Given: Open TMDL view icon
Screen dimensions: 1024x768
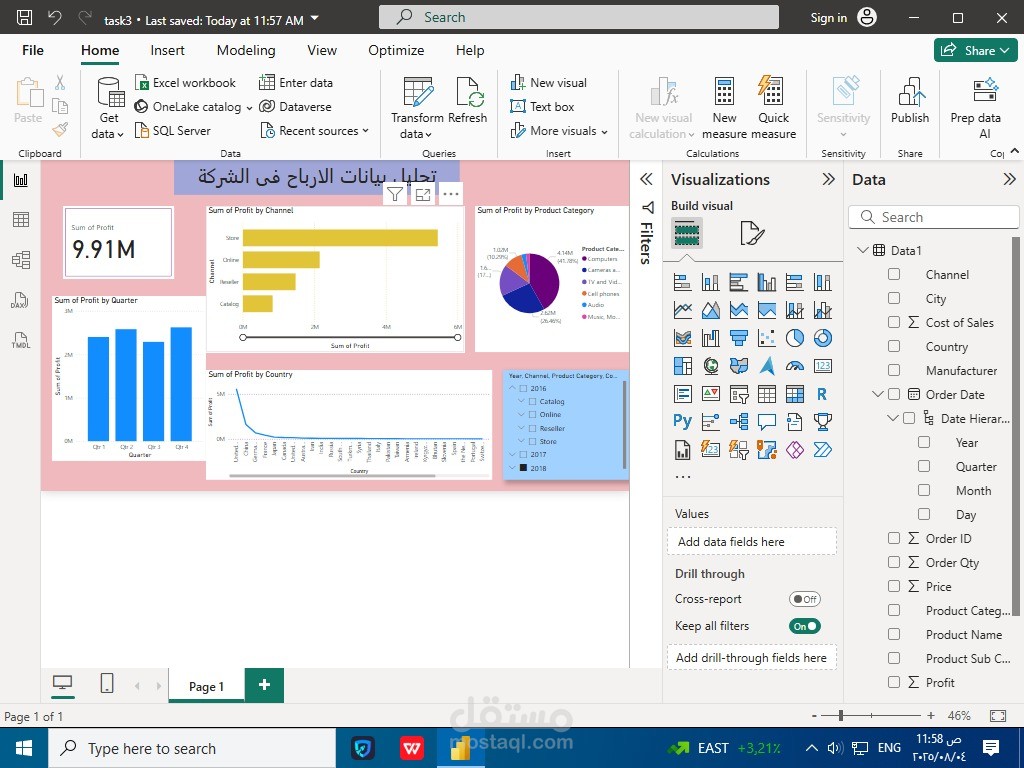Looking at the screenshot, I should click(20, 340).
